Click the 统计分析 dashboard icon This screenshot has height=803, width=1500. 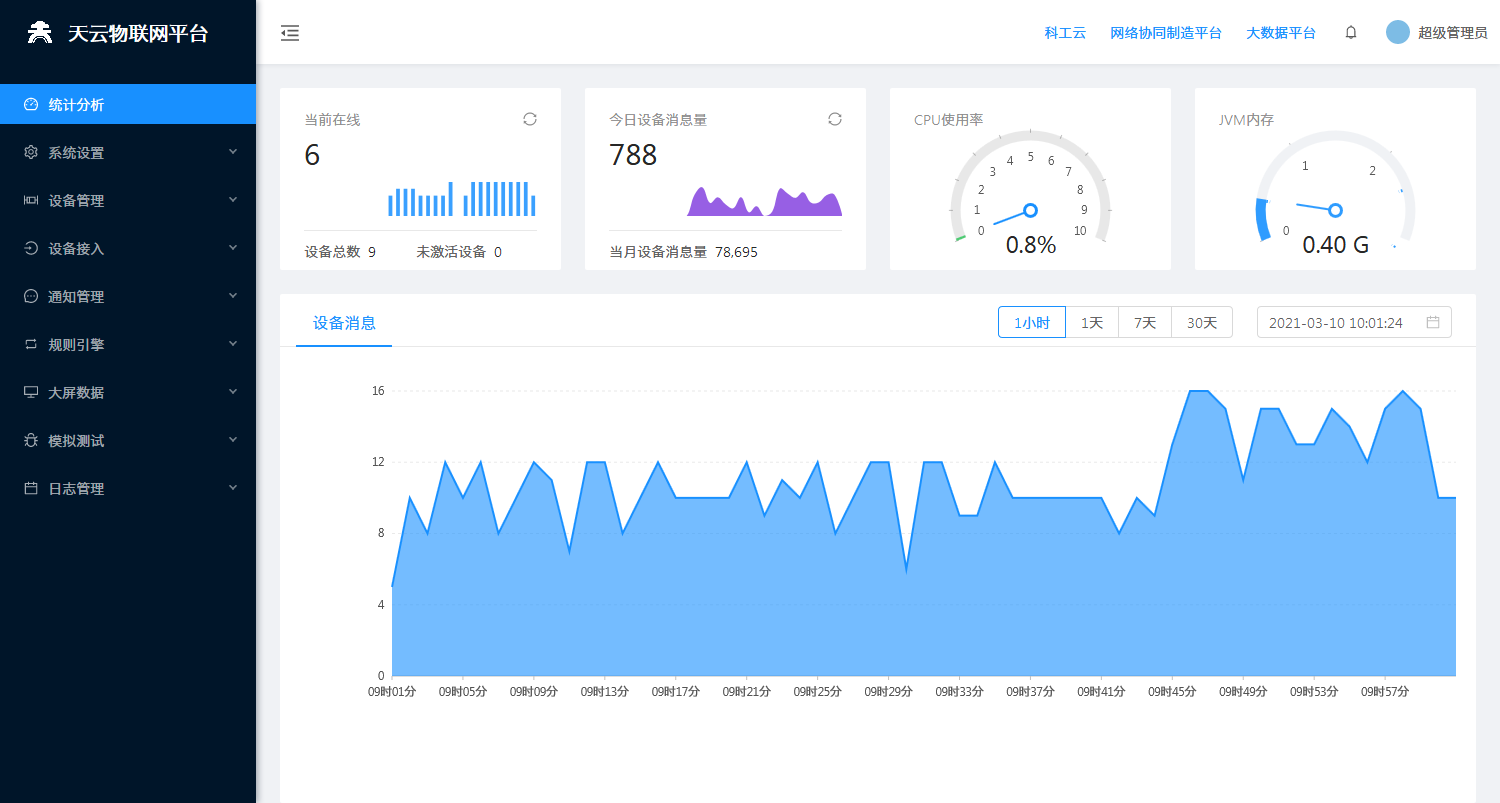pos(31,104)
